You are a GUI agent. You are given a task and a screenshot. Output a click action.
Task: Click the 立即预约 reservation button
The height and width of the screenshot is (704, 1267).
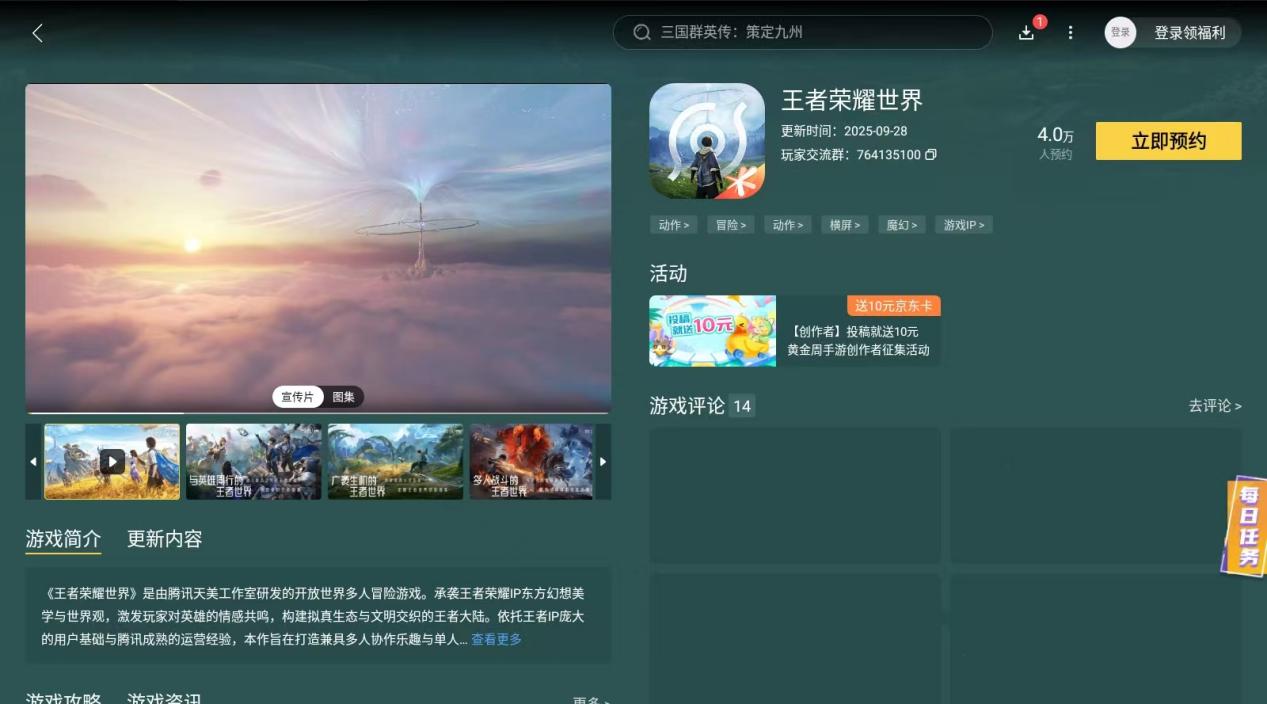click(1168, 140)
